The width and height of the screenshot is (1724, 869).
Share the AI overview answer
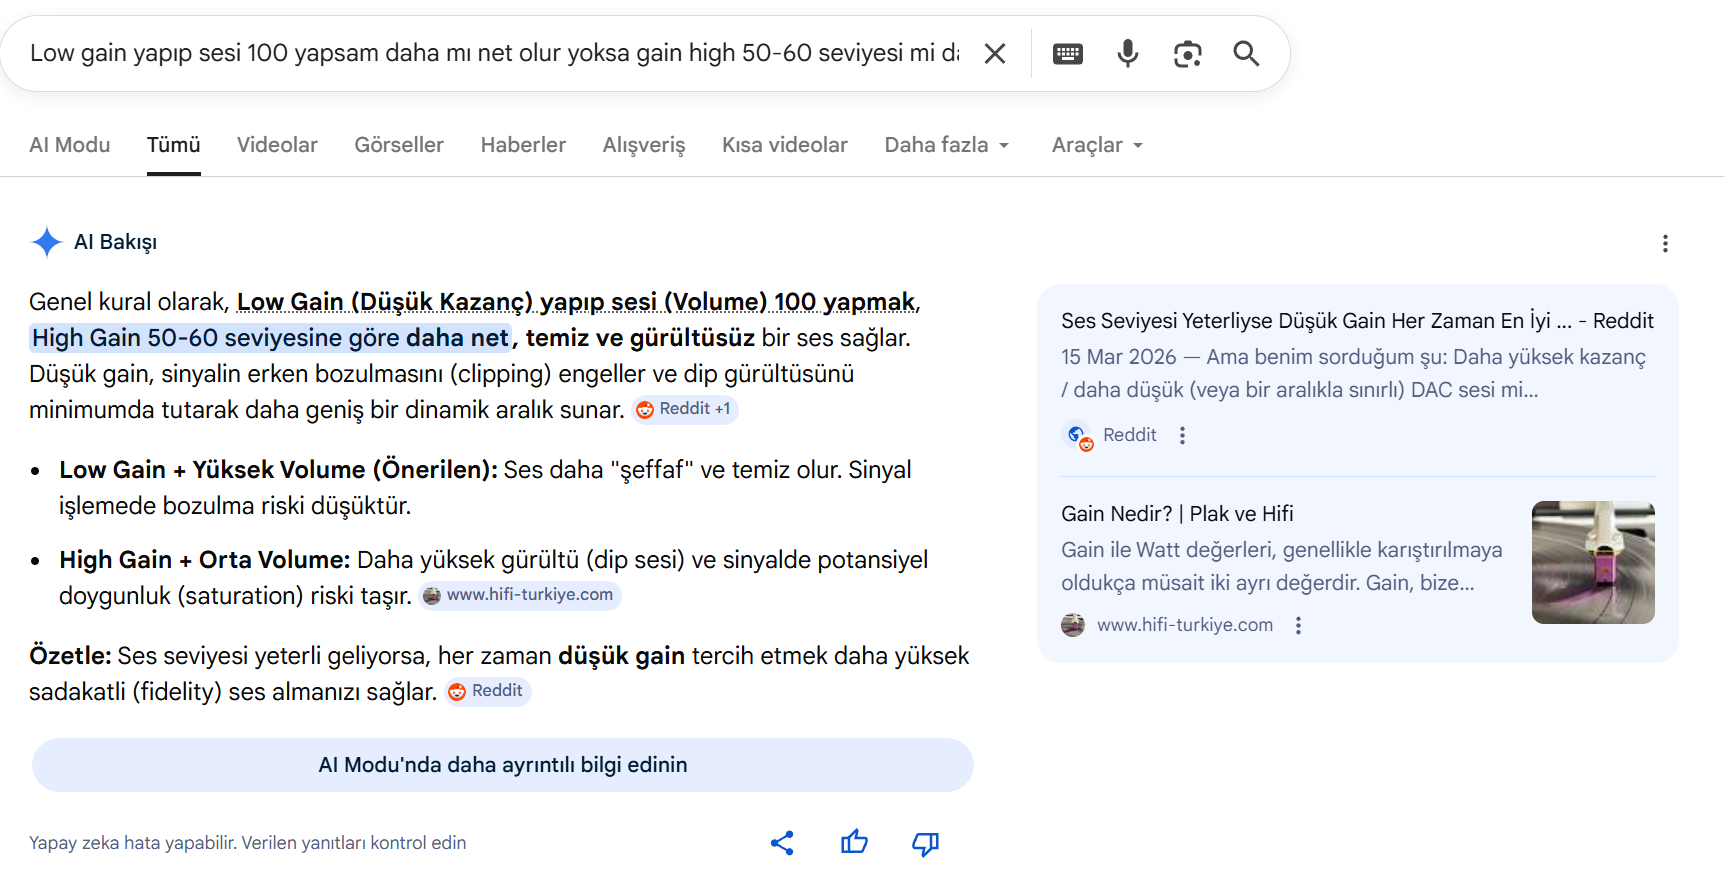[x=782, y=843]
